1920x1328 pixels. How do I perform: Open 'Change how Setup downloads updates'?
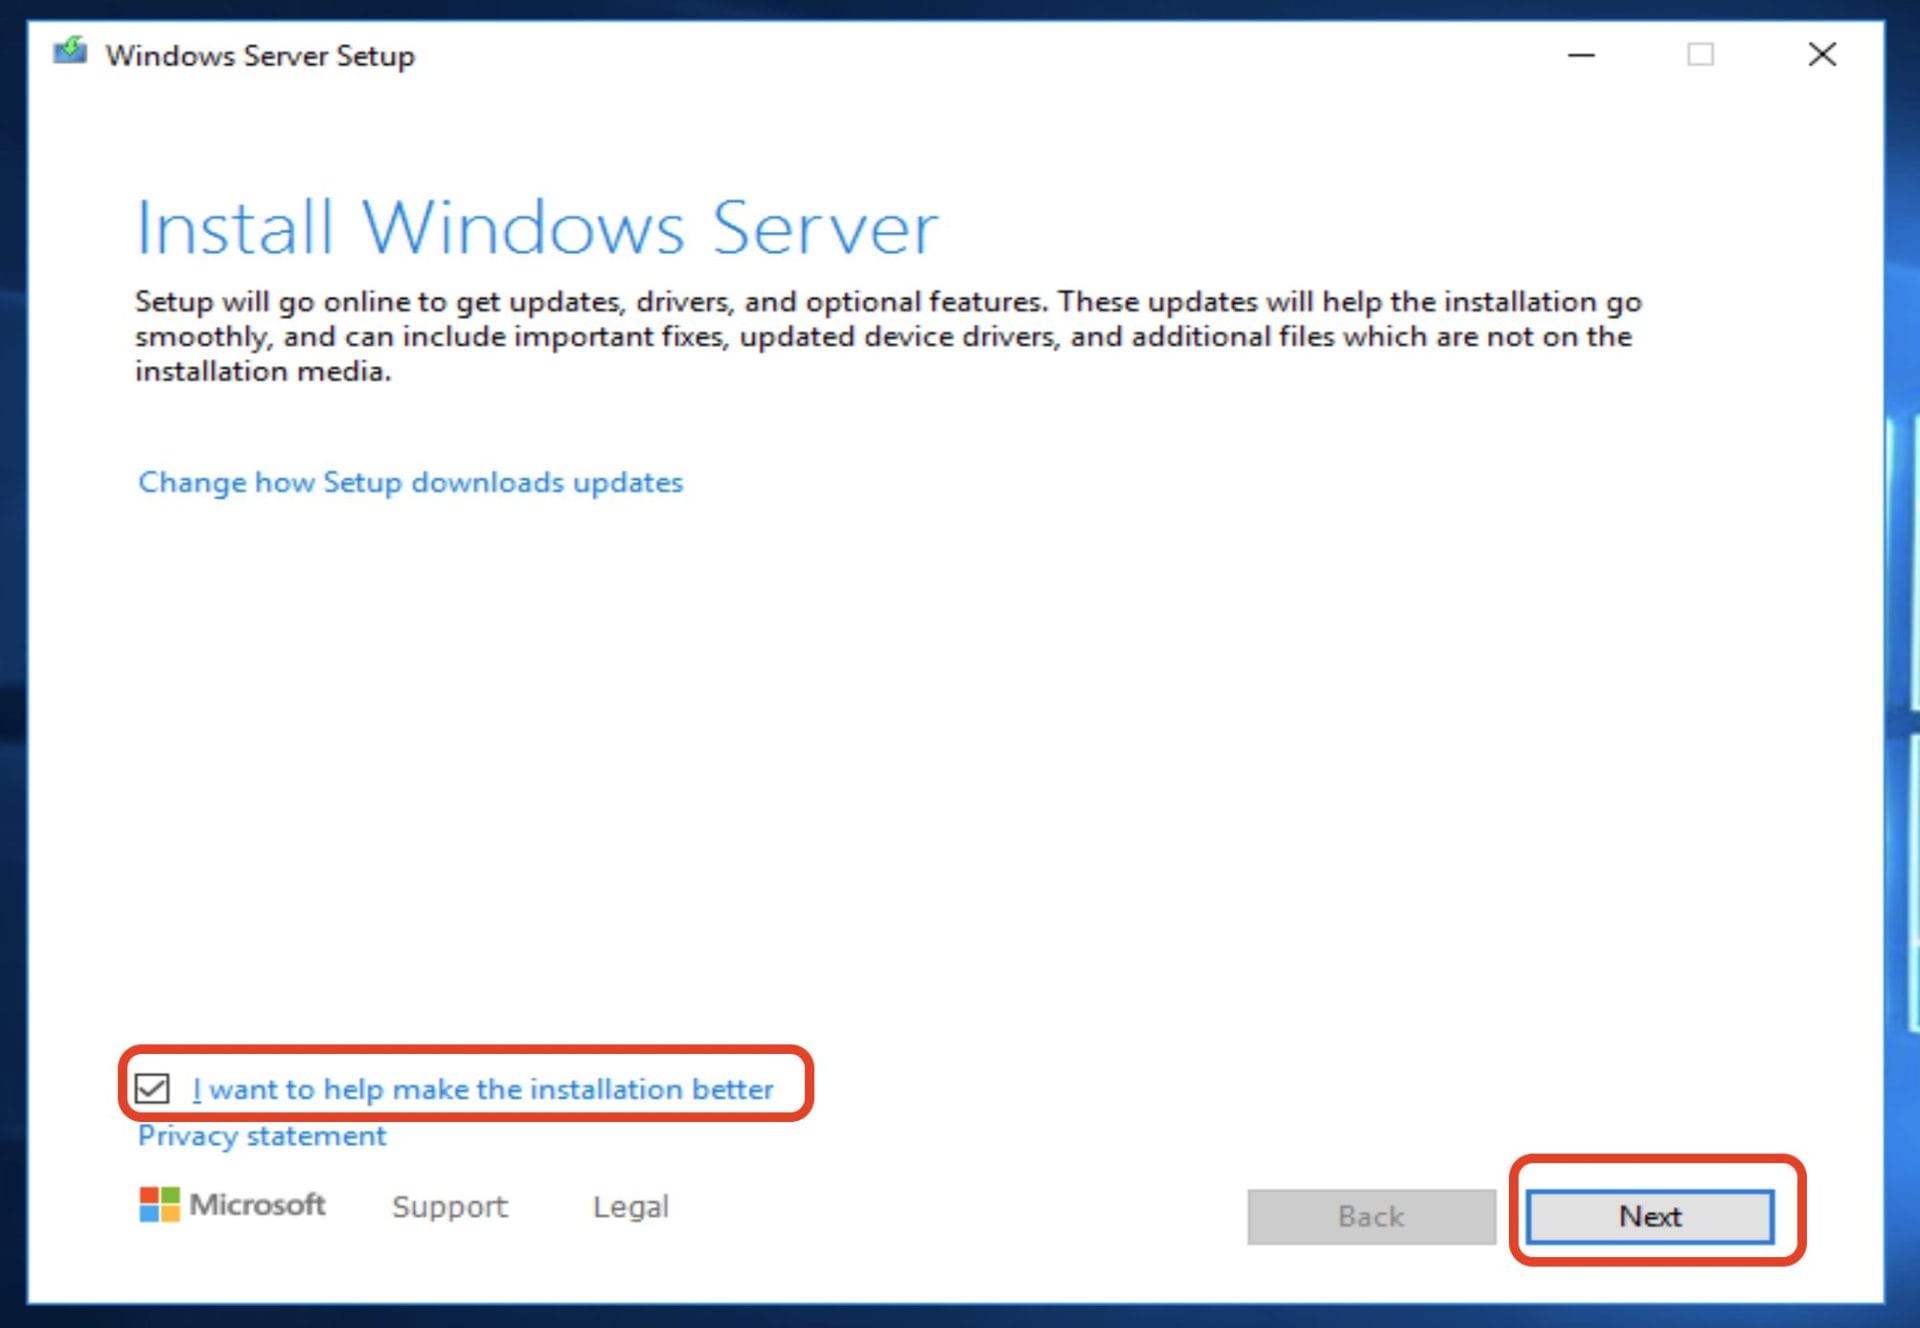coord(409,483)
